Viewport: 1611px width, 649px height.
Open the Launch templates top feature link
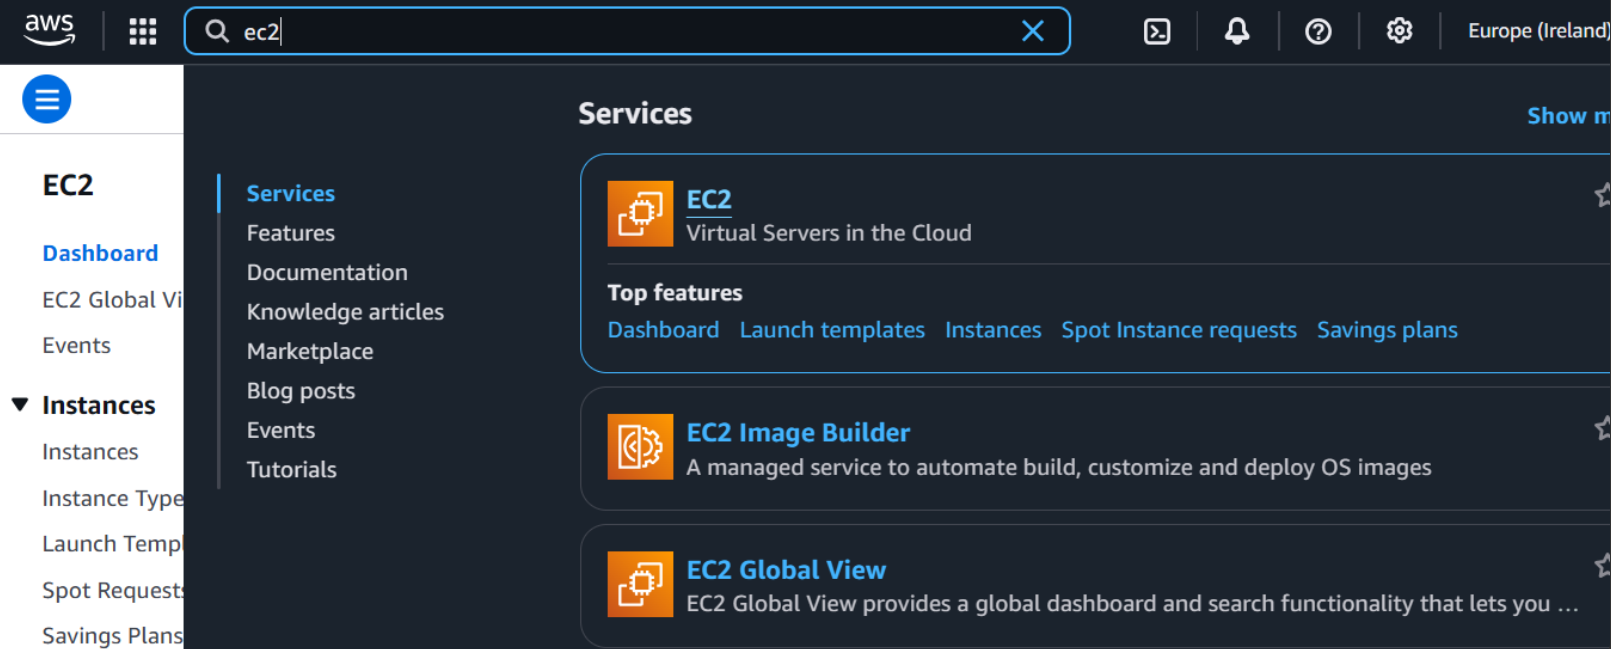(832, 330)
